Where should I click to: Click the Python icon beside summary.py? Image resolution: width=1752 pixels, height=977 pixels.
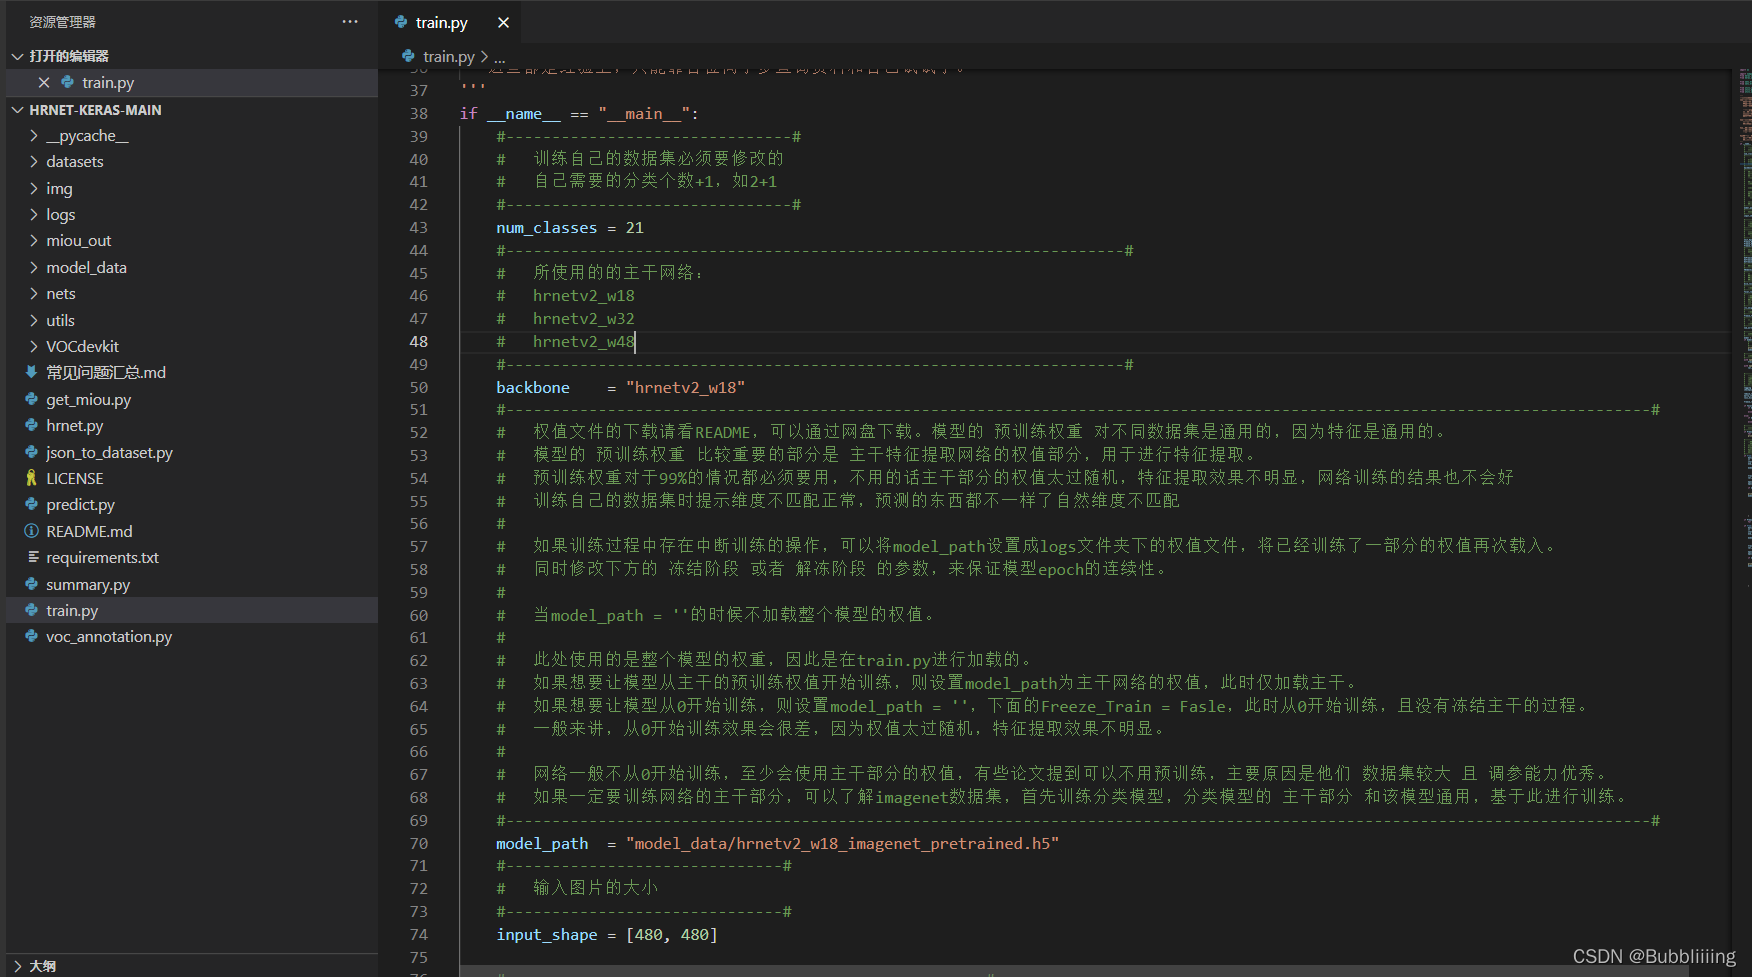click(x=32, y=584)
